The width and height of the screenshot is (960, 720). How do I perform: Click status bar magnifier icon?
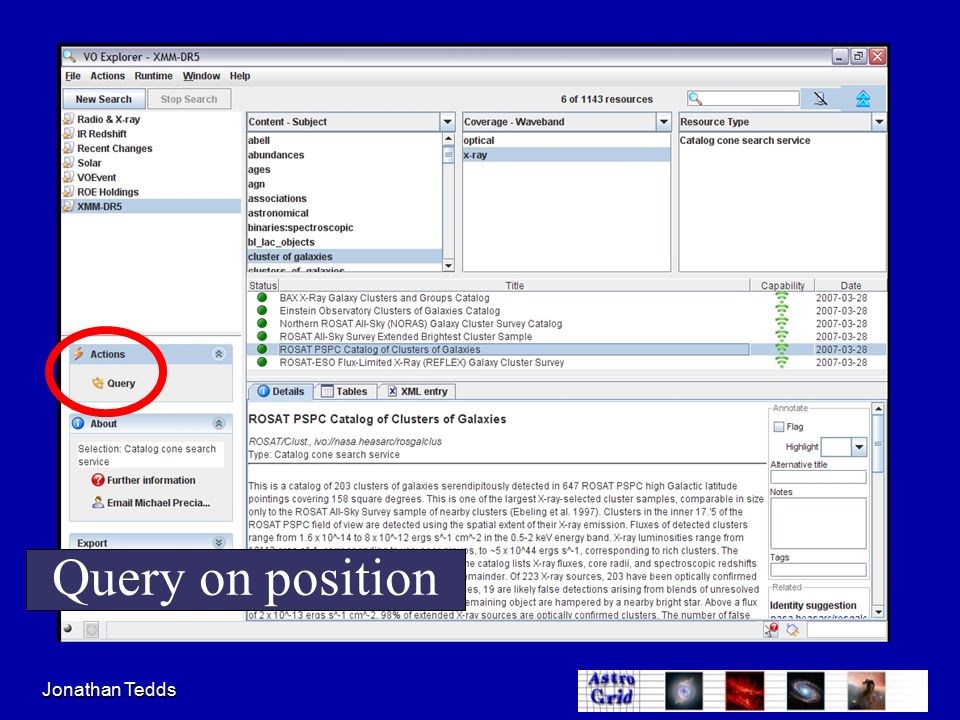tap(793, 630)
